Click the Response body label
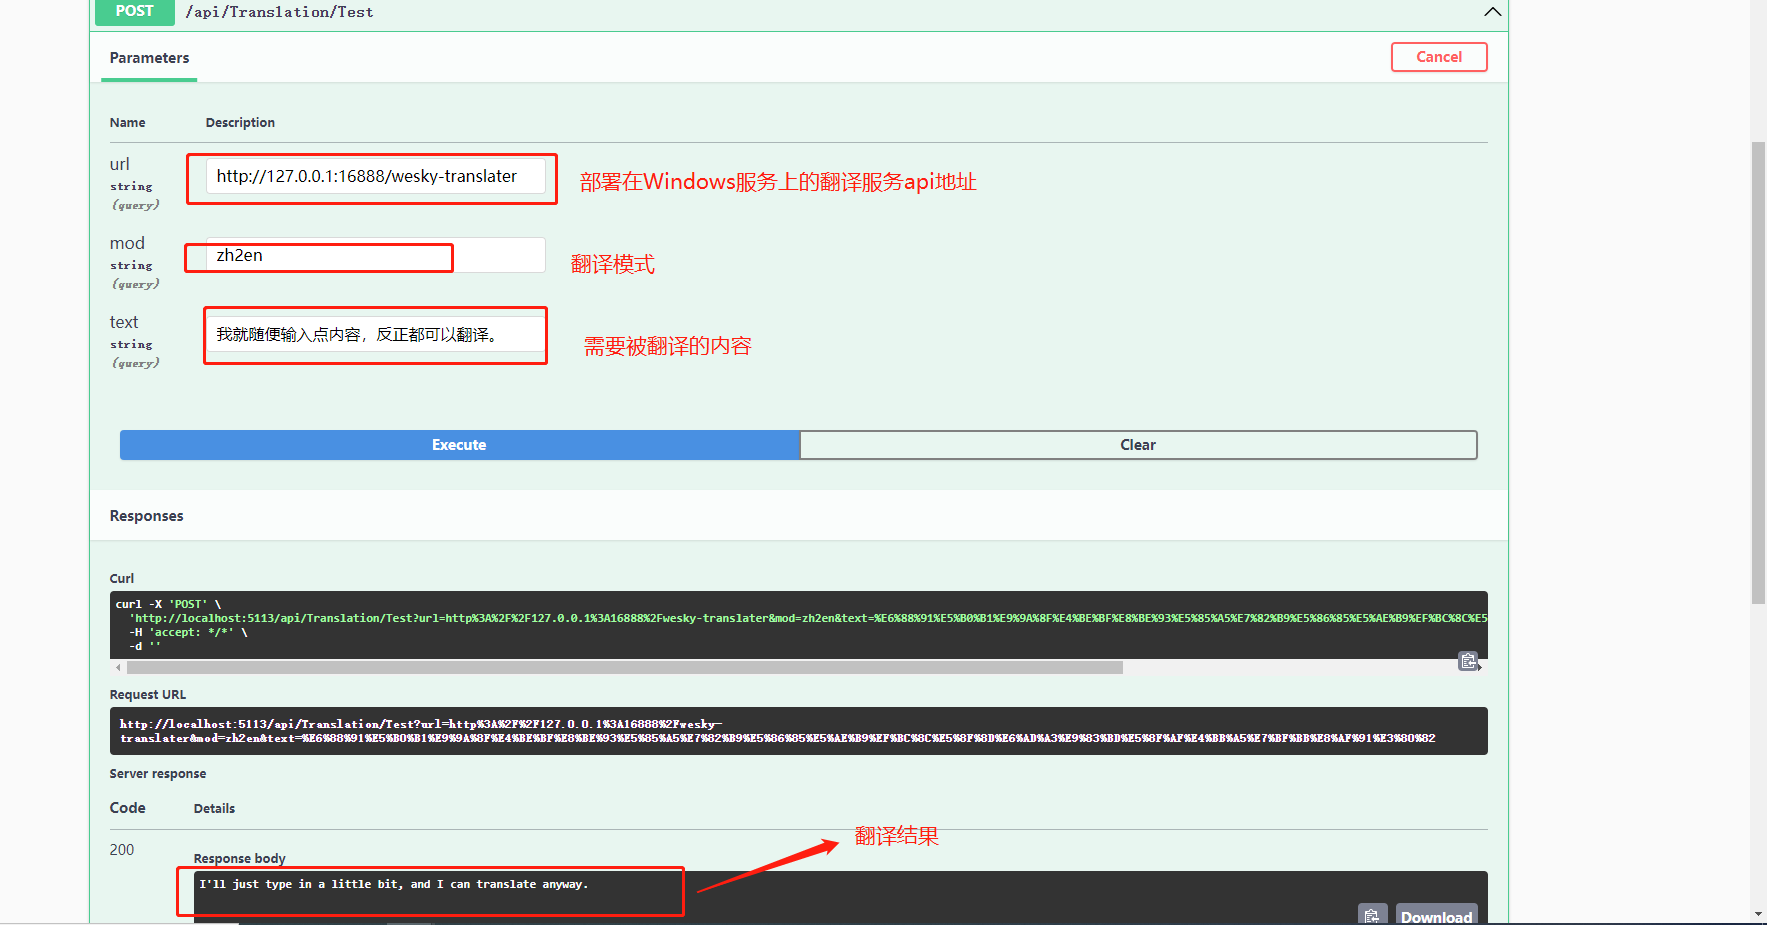The width and height of the screenshot is (1767, 925). 239,858
